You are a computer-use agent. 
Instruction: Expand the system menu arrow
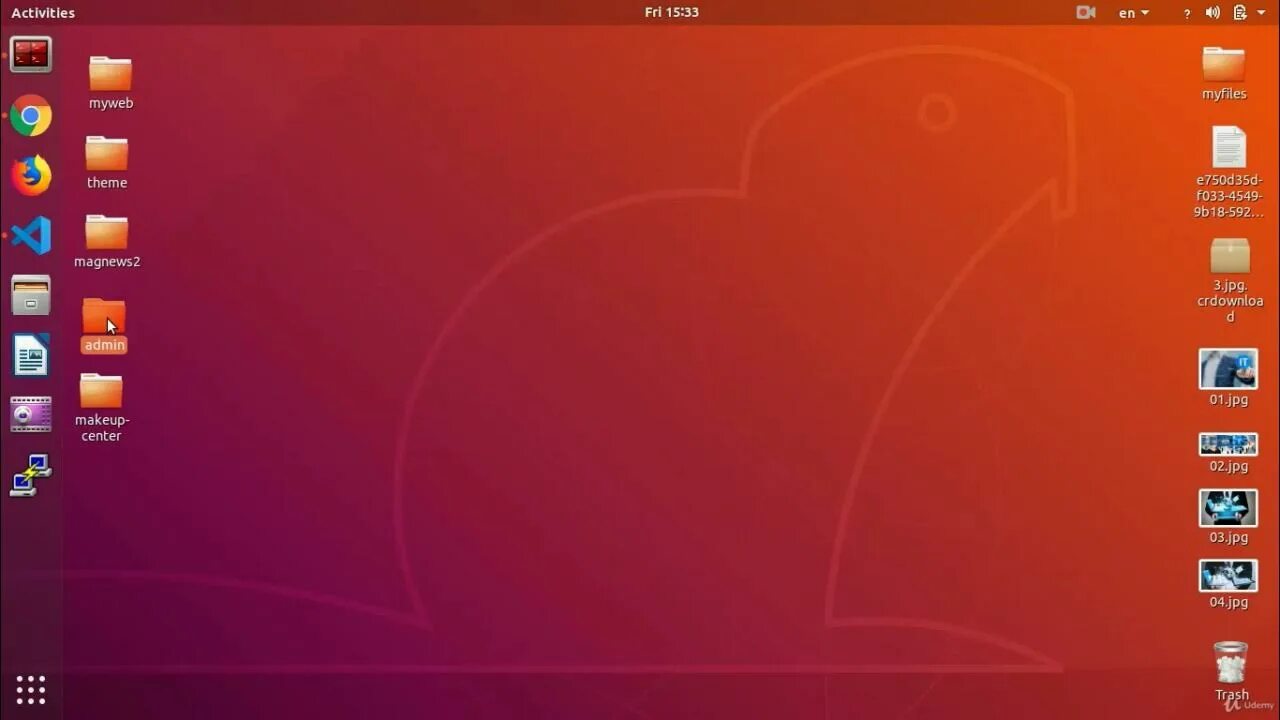tap(1261, 13)
